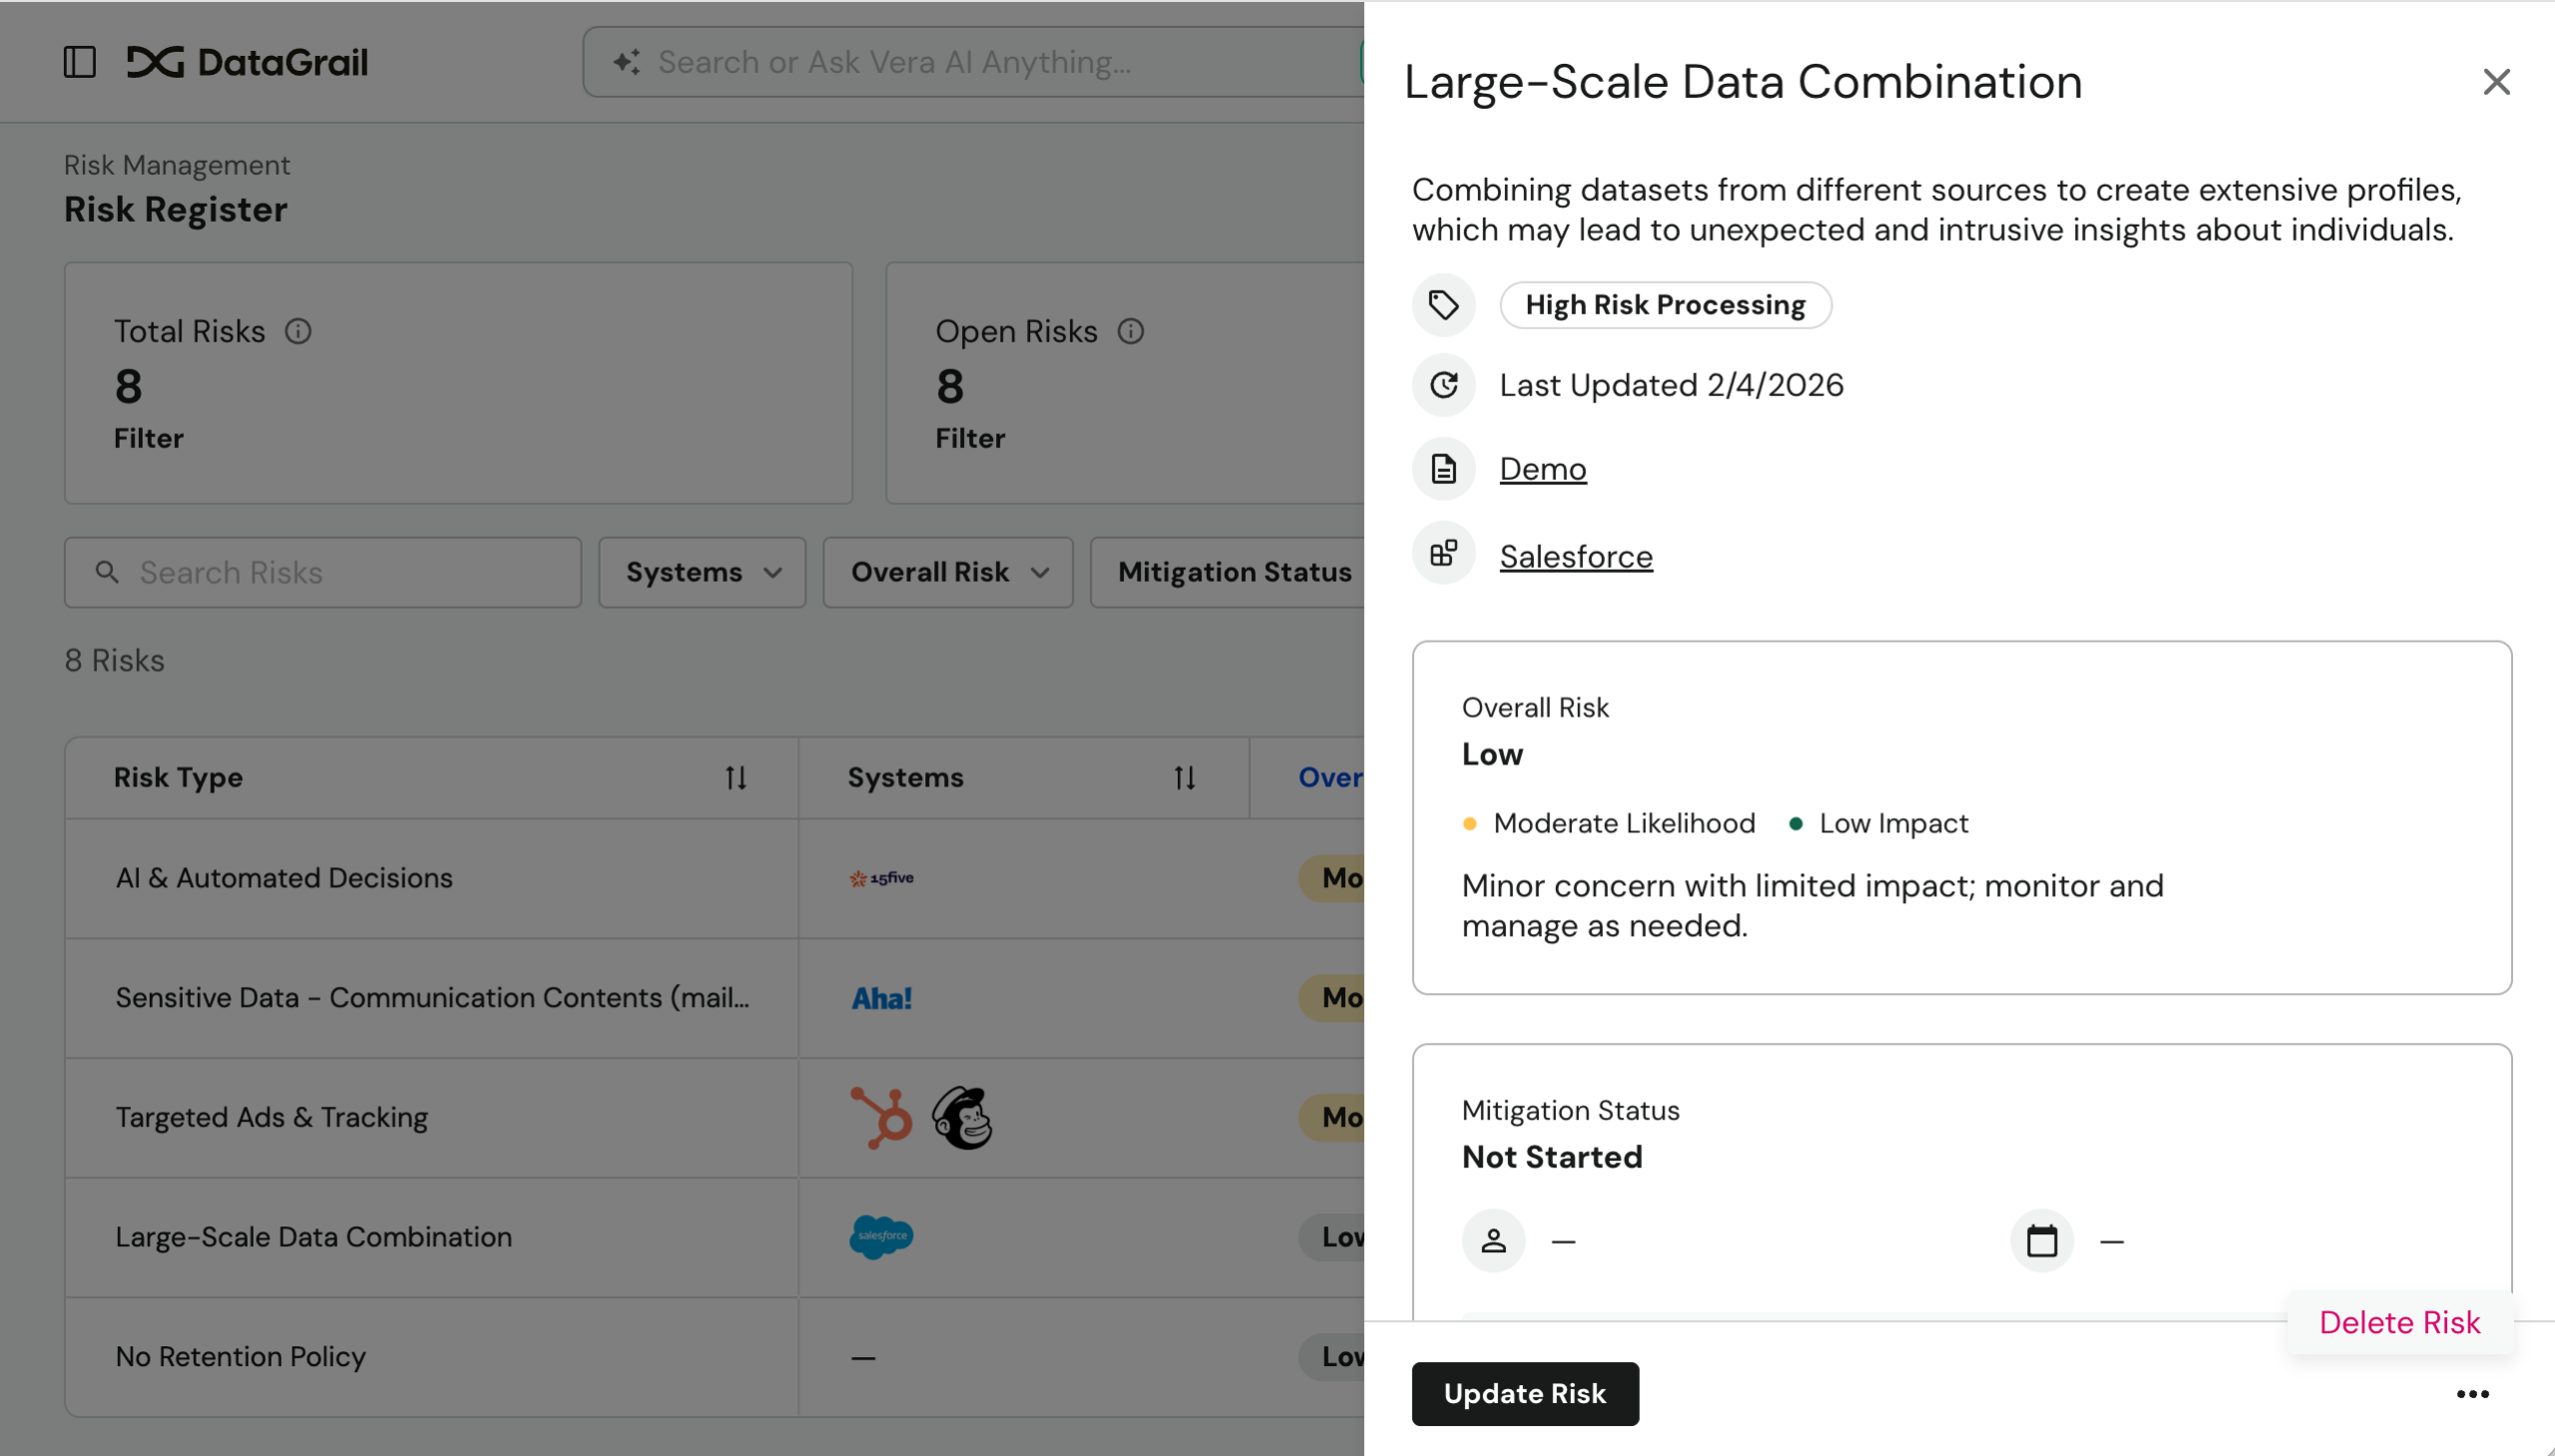Click the Salesforce icon in Large-Scale Data Combination row
The height and width of the screenshot is (1456, 2555).
tap(880, 1237)
